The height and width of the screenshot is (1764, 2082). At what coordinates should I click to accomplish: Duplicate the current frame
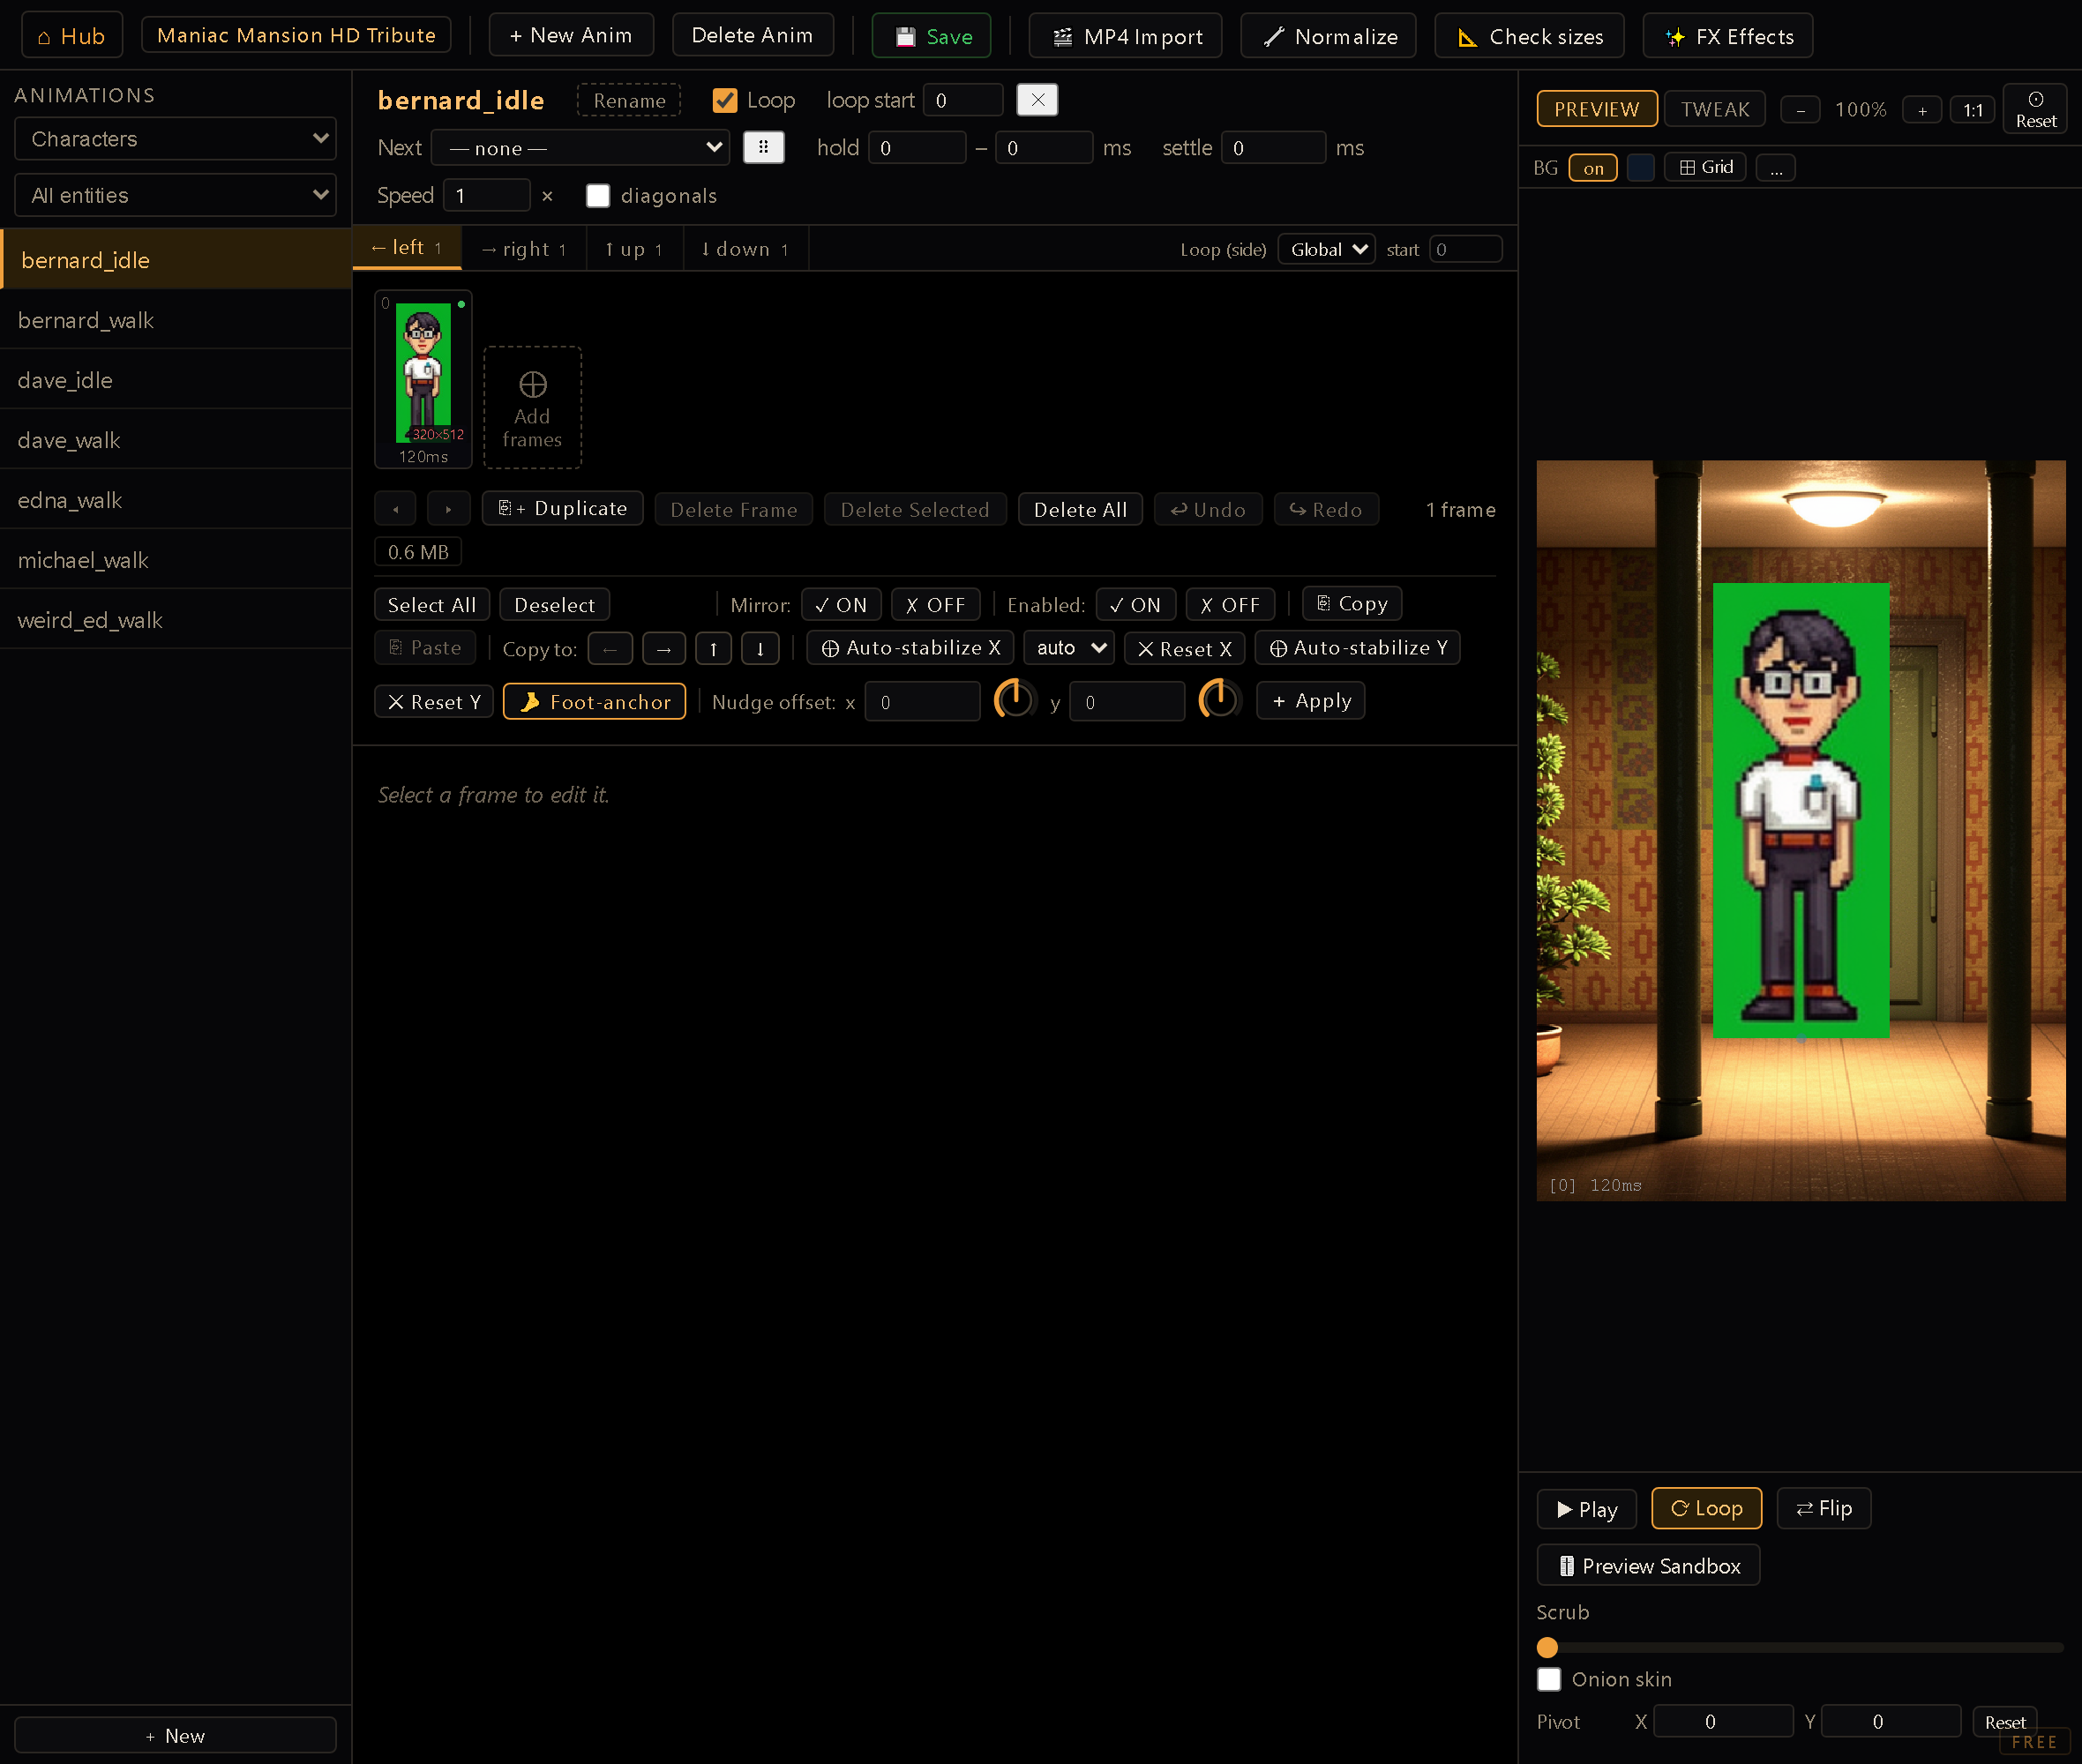[562, 509]
